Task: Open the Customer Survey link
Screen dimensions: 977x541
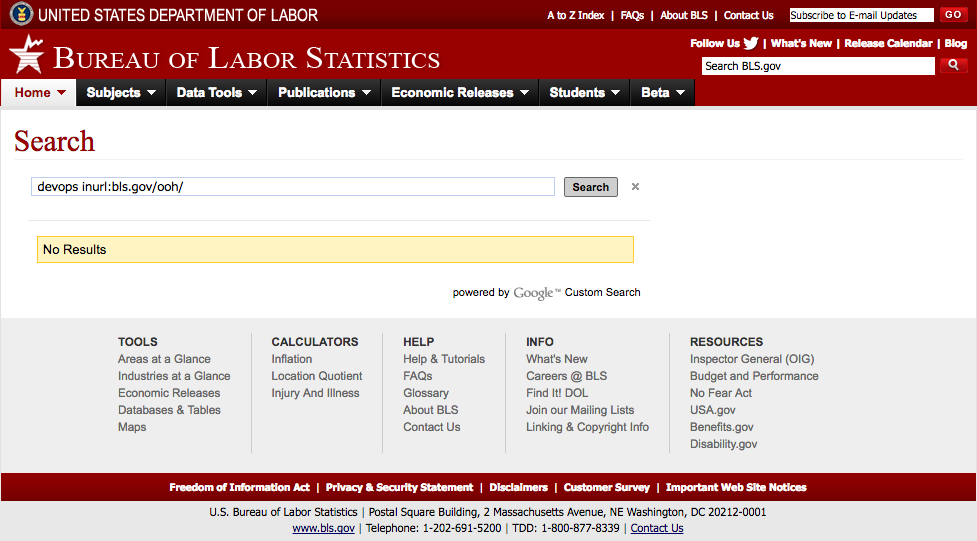Action: [x=607, y=487]
